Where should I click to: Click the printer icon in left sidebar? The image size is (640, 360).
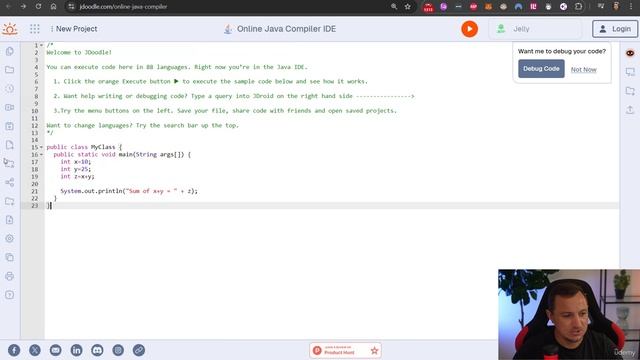coord(10,276)
